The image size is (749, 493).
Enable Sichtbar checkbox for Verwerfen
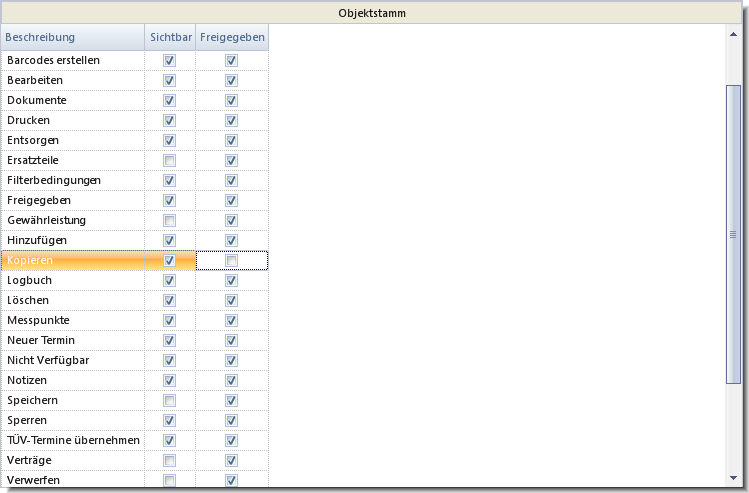coord(169,481)
